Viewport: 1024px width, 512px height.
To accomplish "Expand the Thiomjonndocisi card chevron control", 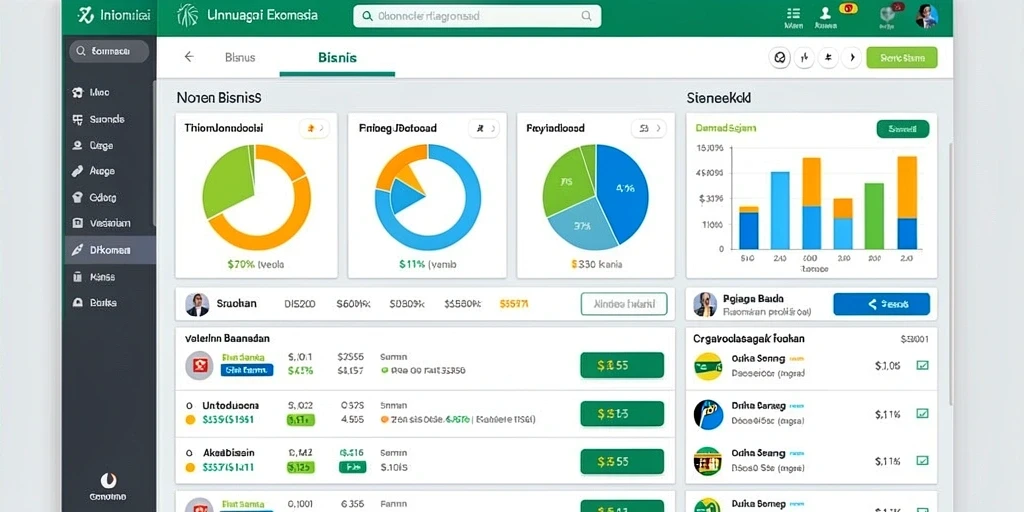I will point(314,129).
